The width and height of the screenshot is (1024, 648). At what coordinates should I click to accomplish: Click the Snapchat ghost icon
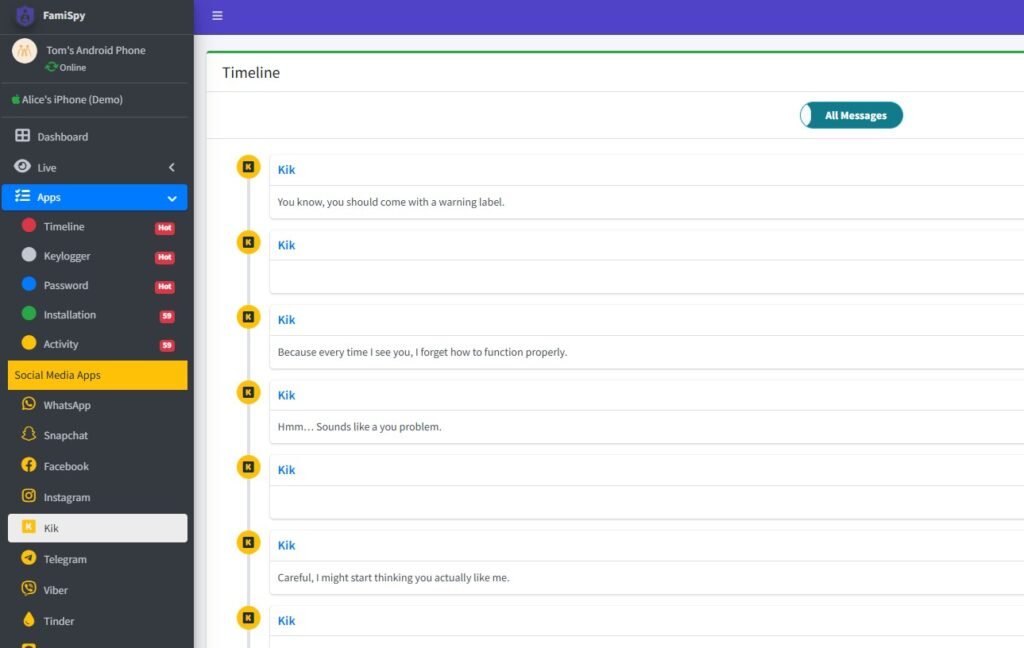(29, 434)
